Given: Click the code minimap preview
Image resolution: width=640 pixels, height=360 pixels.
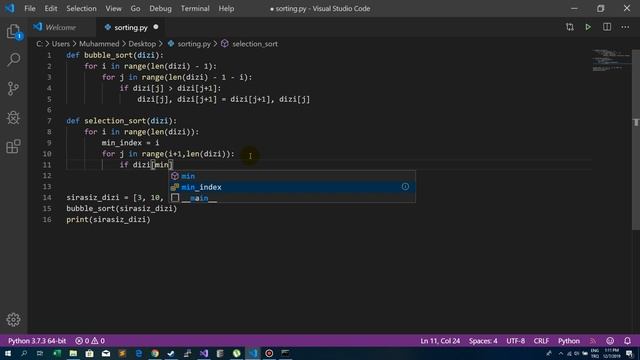Looking at the screenshot, I should click(x=611, y=60).
